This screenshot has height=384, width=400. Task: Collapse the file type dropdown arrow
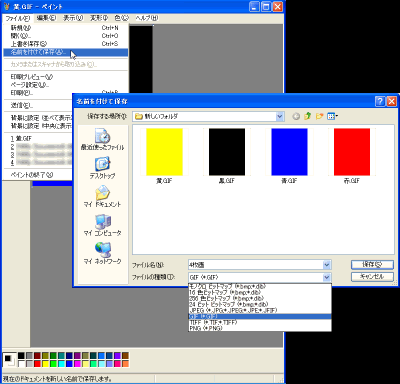(x=327, y=277)
